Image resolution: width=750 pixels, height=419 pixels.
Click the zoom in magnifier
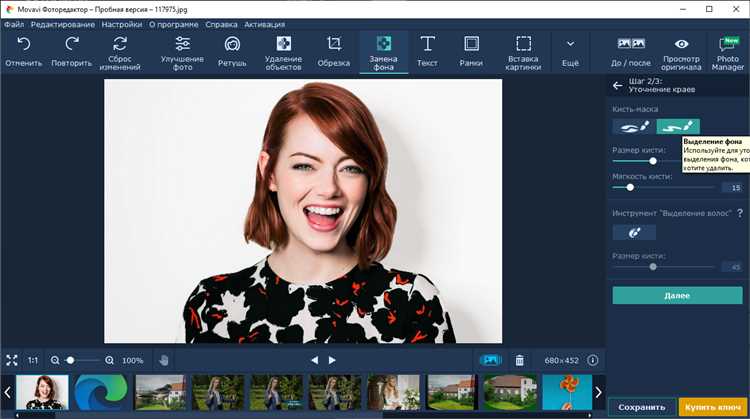click(x=110, y=360)
